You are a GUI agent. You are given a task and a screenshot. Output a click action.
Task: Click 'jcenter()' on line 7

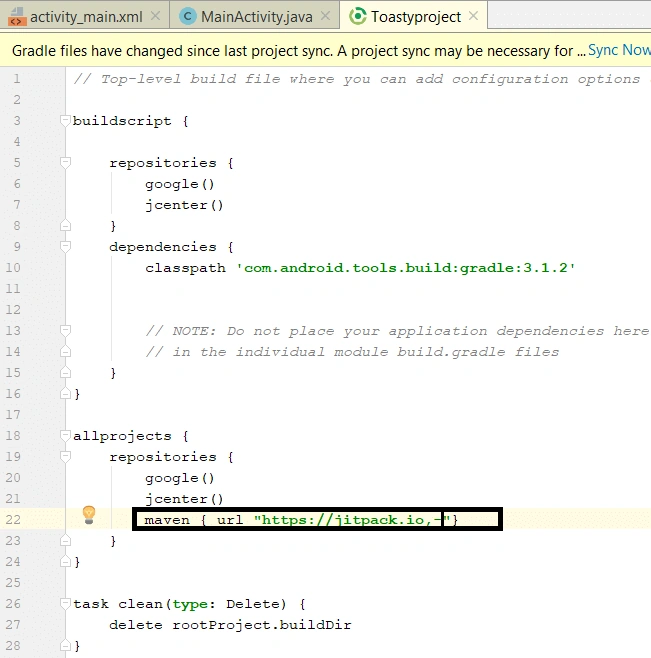tap(184, 205)
